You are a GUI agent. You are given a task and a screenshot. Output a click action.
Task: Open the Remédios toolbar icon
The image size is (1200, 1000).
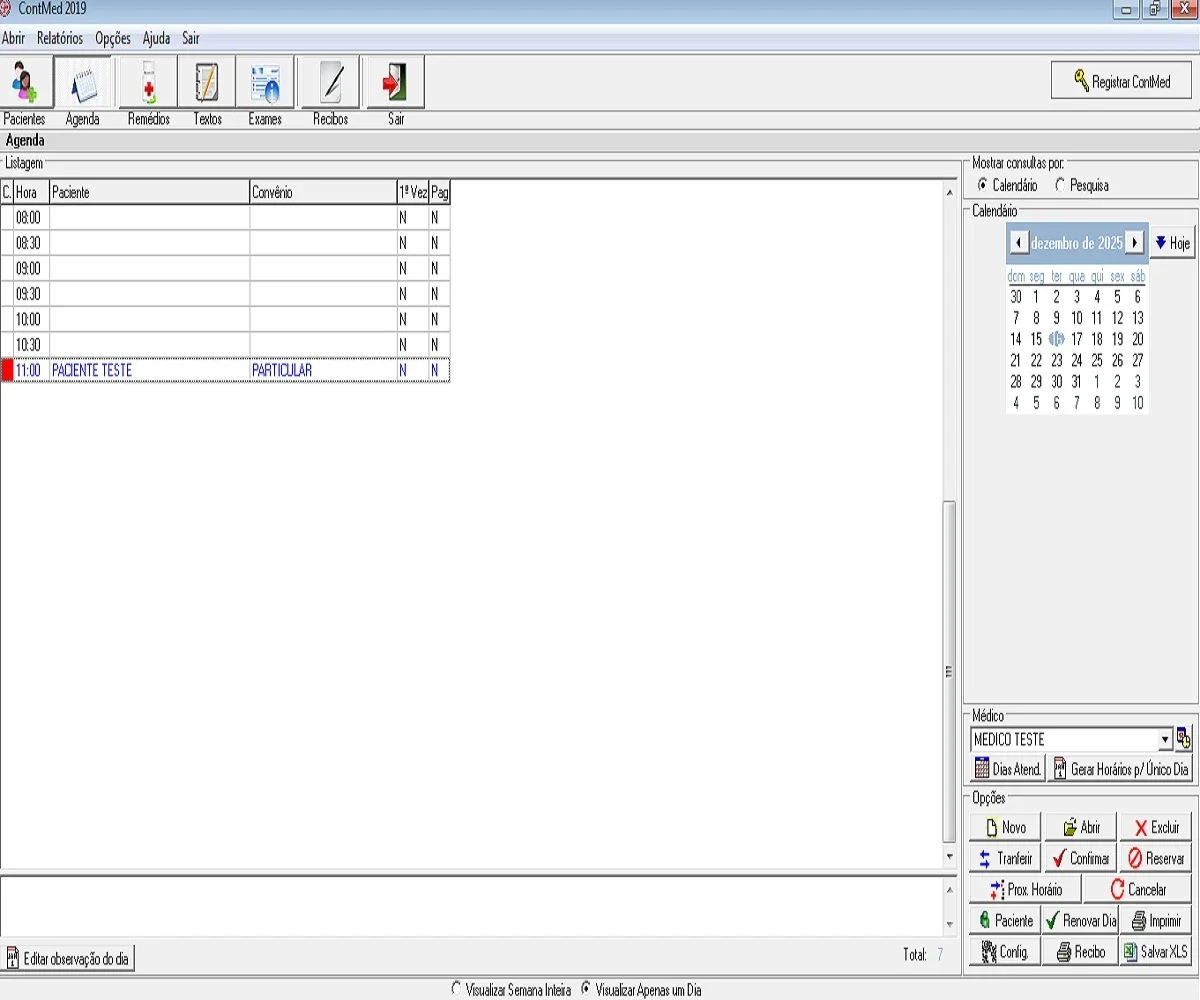point(148,83)
